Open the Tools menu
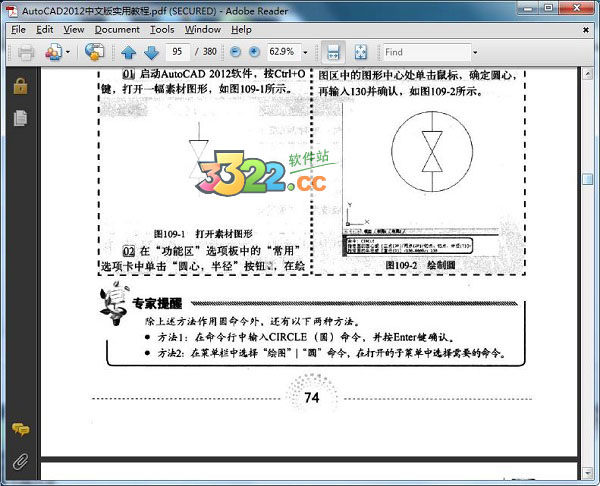Screen dimensions: 600x486 click(x=162, y=29)
